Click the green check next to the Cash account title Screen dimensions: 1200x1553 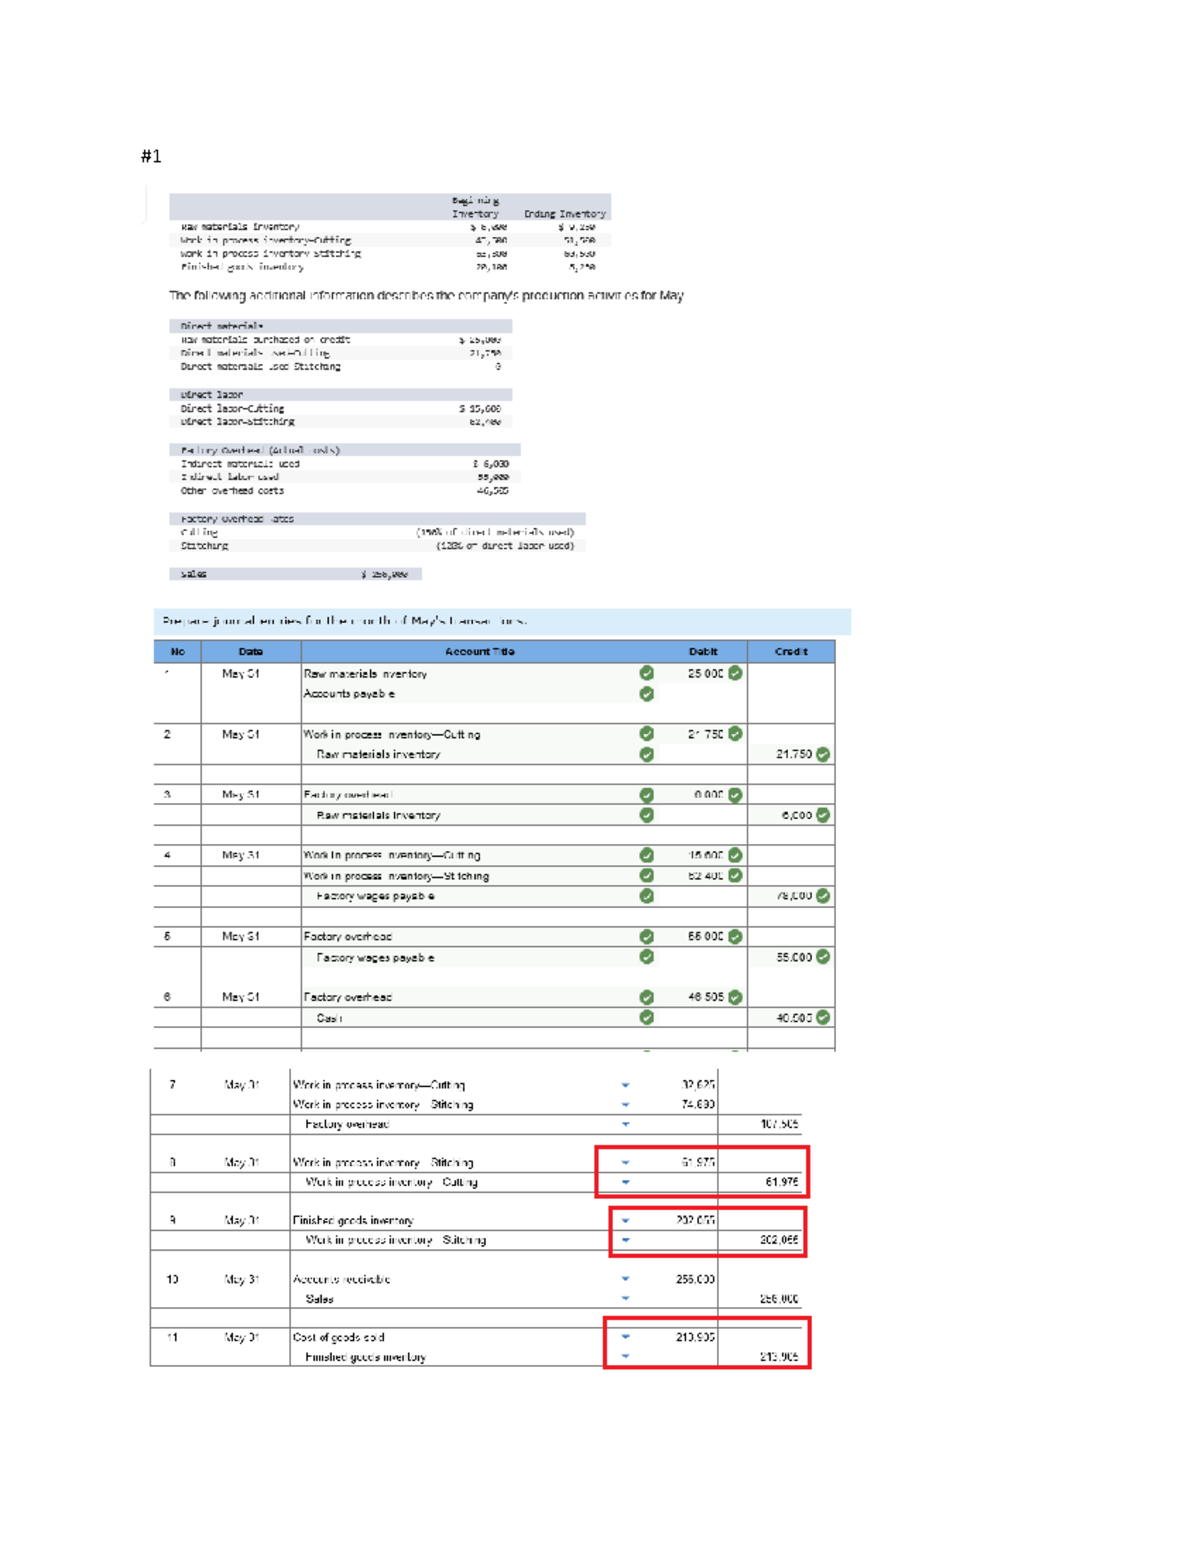click(646, 1018)
